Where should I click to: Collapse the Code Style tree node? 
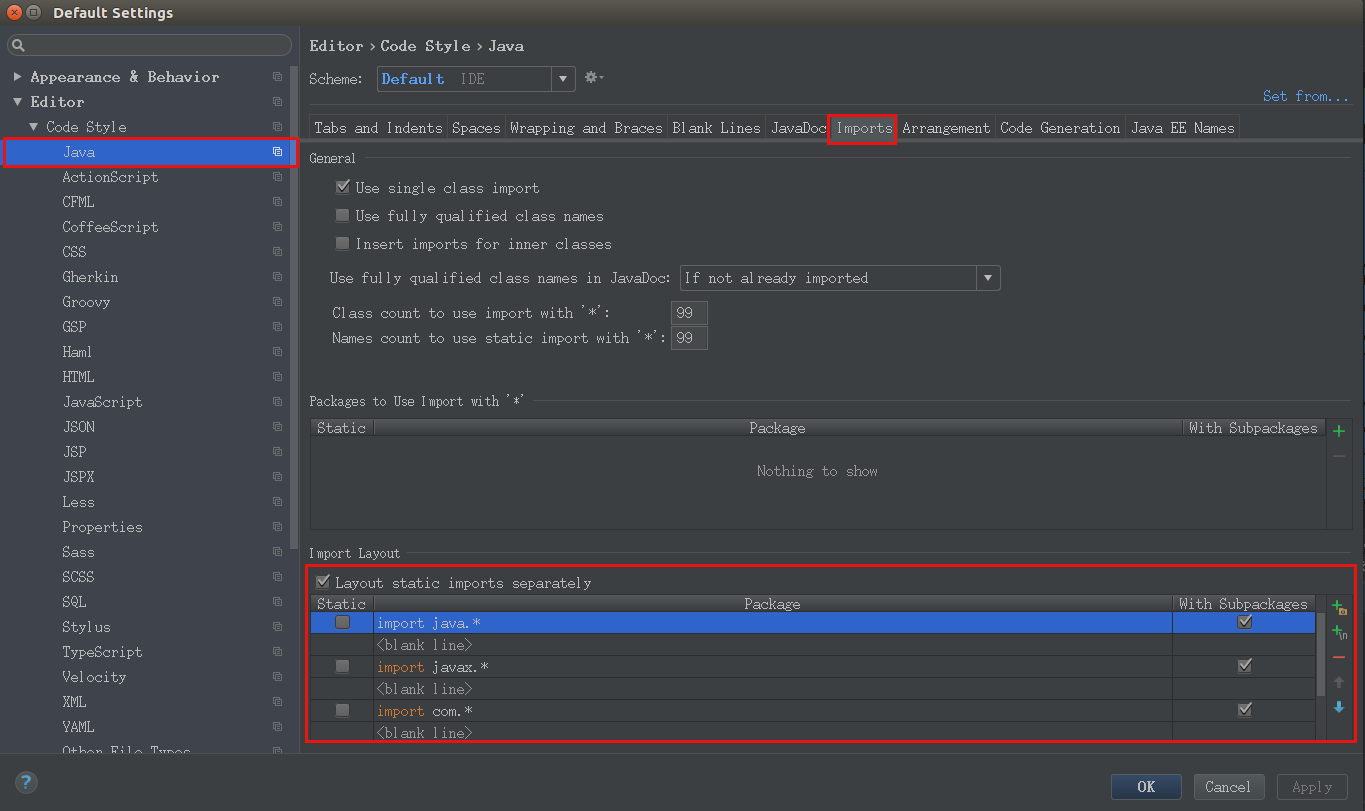coord(33,127)
